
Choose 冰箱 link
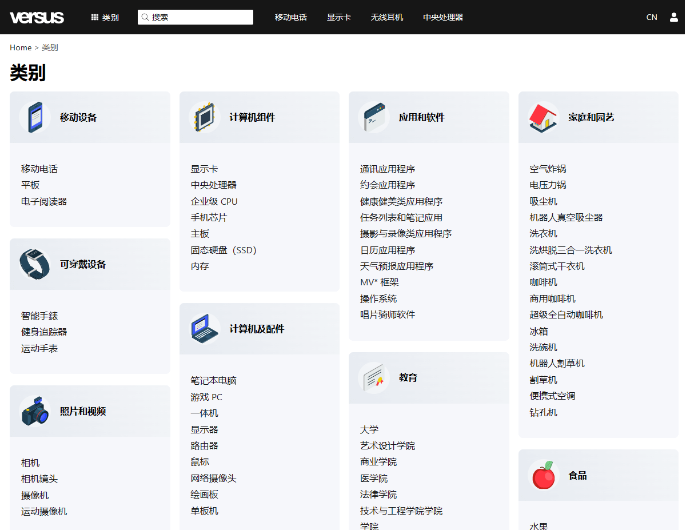pos(539,331)
